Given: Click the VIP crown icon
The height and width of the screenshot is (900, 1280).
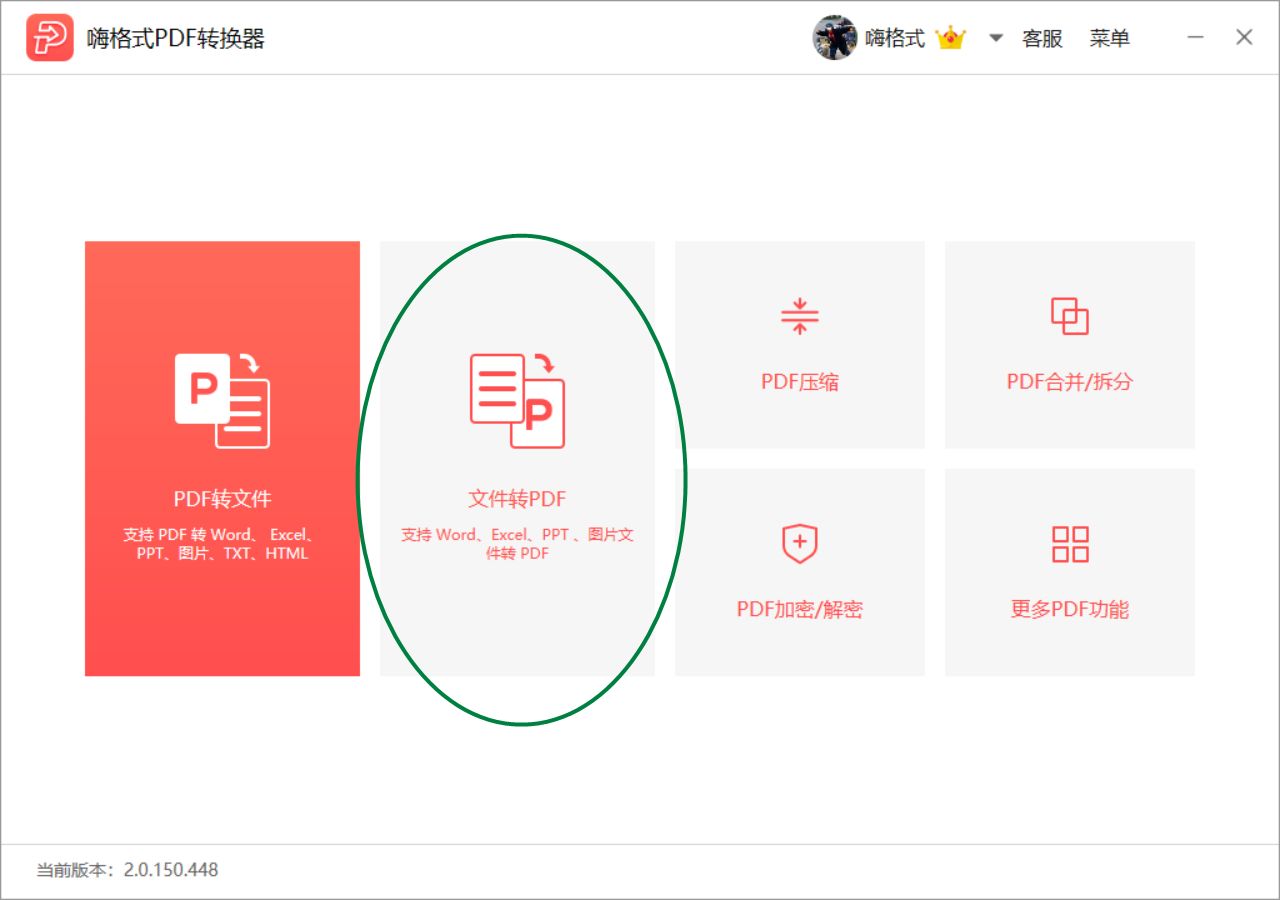Looking at the screenshot, I should (x=950, y=37).
